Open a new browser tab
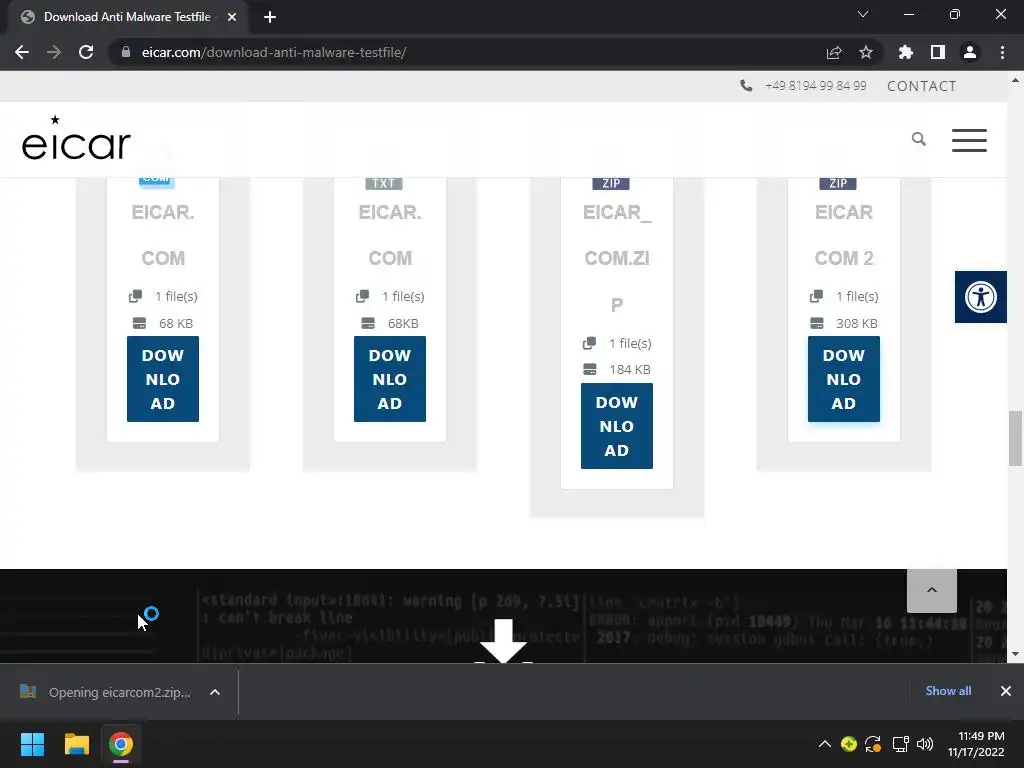The width and height of the screenshot is (1024, 768). (x=270, y=17)
